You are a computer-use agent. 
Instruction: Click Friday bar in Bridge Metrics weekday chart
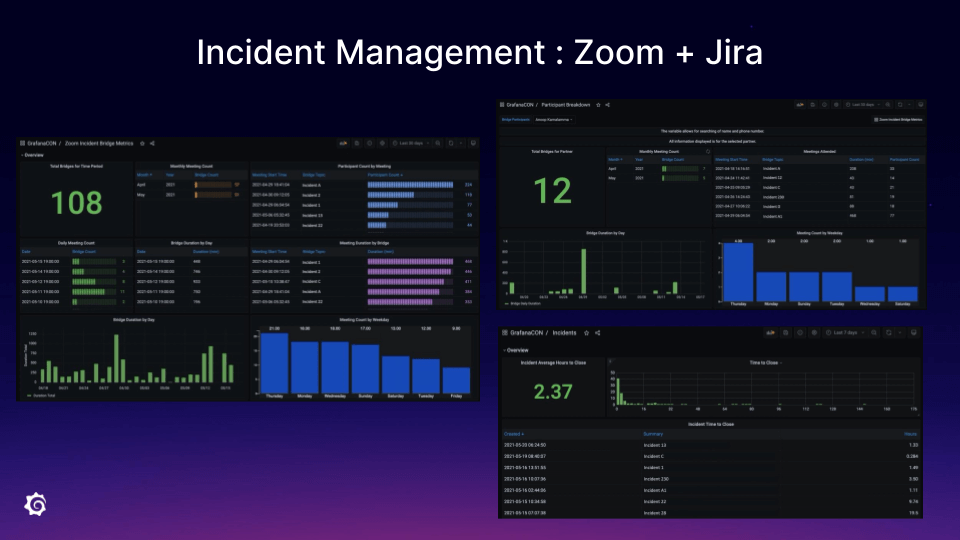pos(456,380)
